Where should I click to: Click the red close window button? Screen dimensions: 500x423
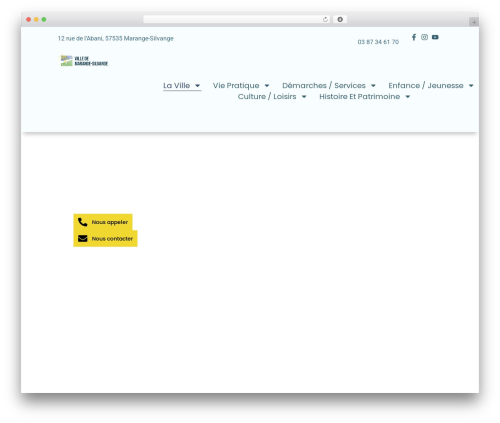point(29,19)
